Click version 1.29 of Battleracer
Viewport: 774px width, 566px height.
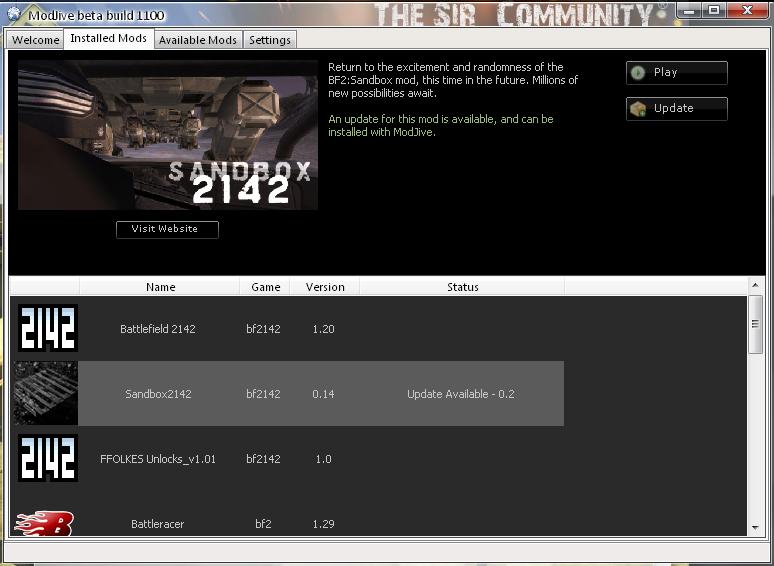pos(323,524)
